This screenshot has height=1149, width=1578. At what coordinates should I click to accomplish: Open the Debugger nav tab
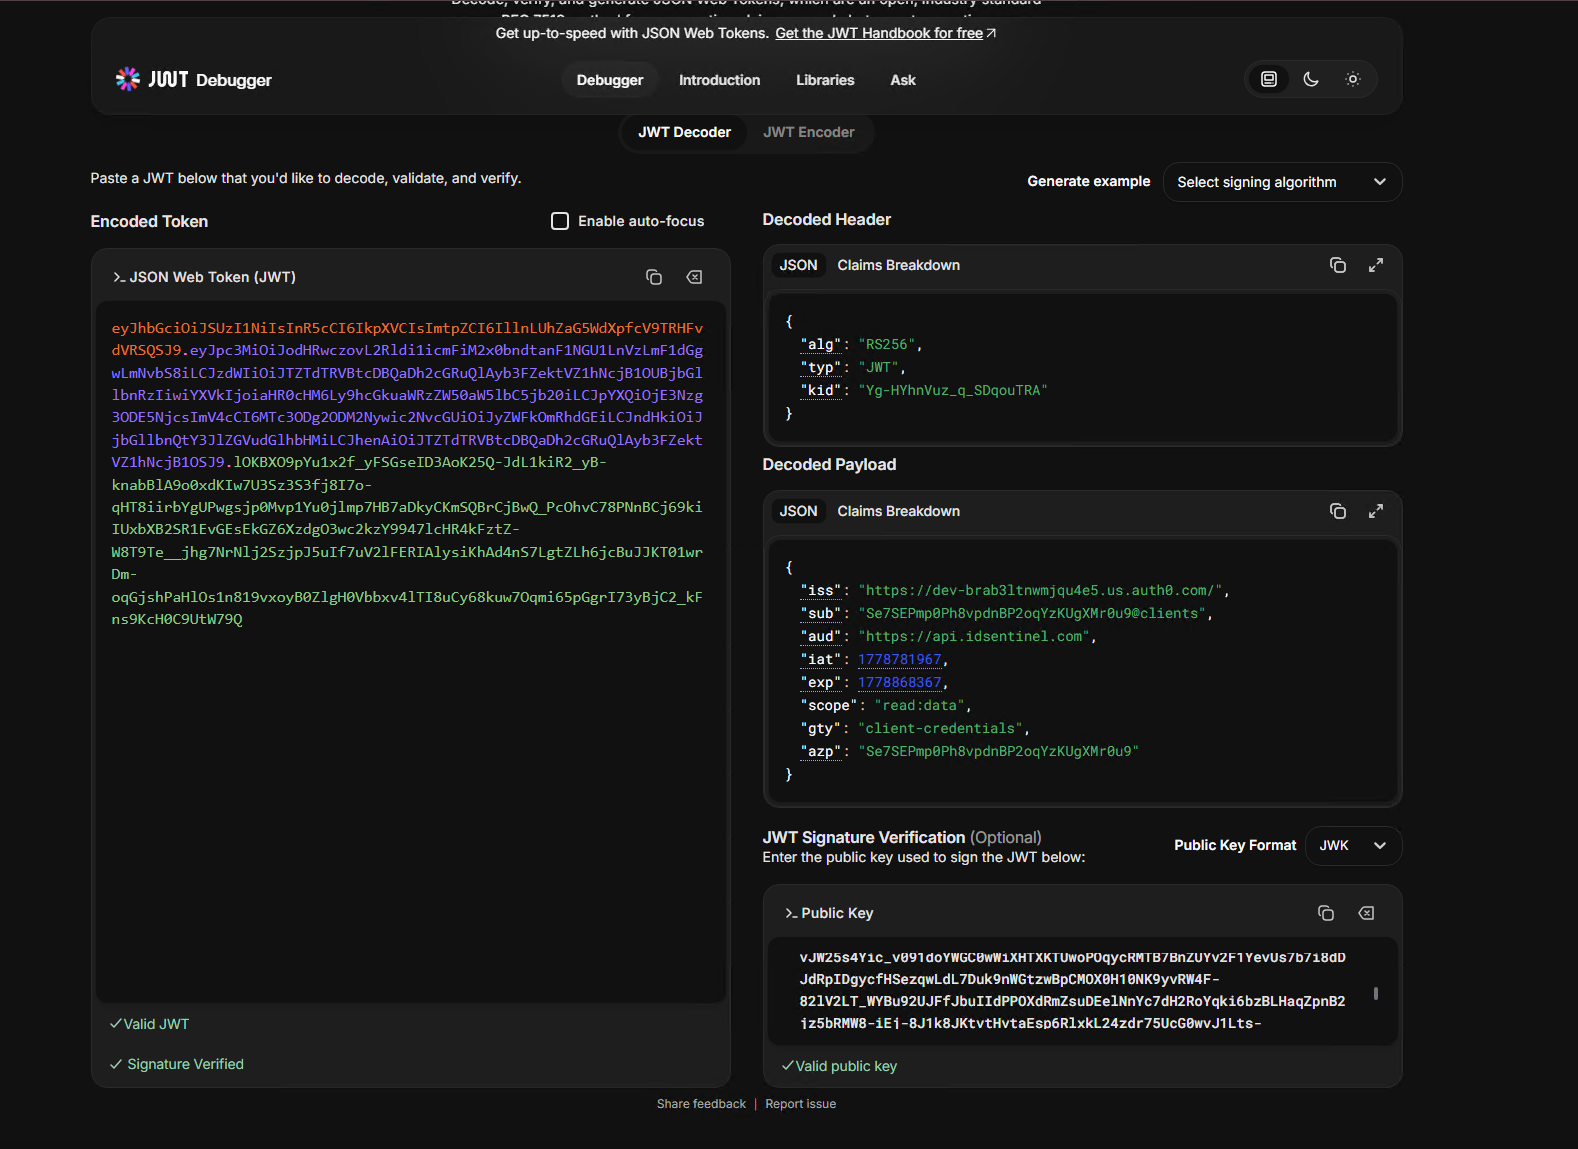point(610,80)
